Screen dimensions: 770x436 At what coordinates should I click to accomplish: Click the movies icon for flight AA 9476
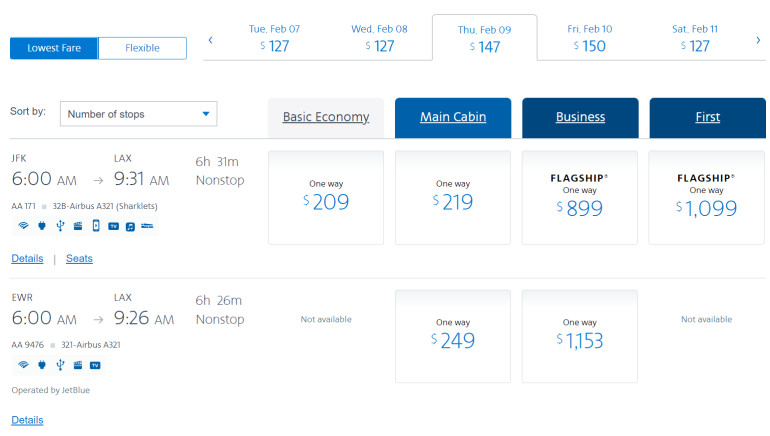pos(78,365)
